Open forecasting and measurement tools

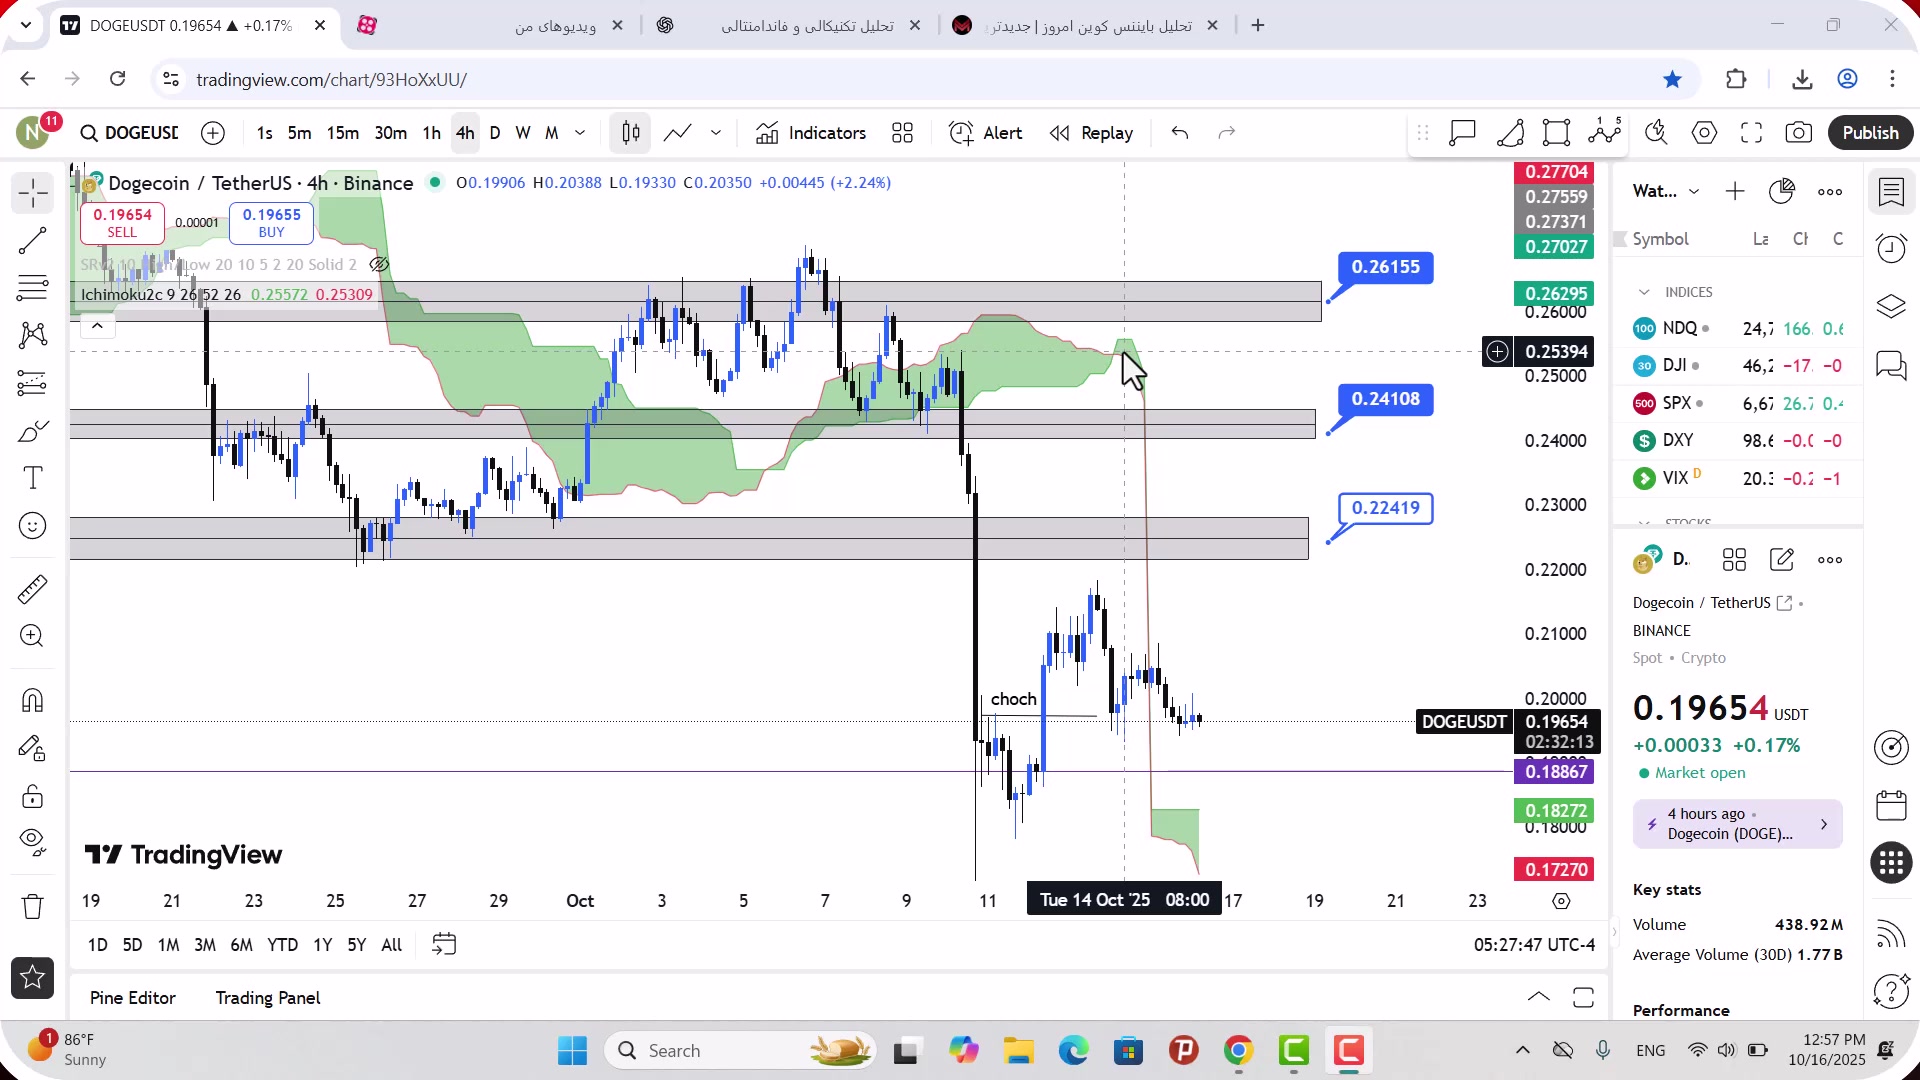[x=32, y=383]
